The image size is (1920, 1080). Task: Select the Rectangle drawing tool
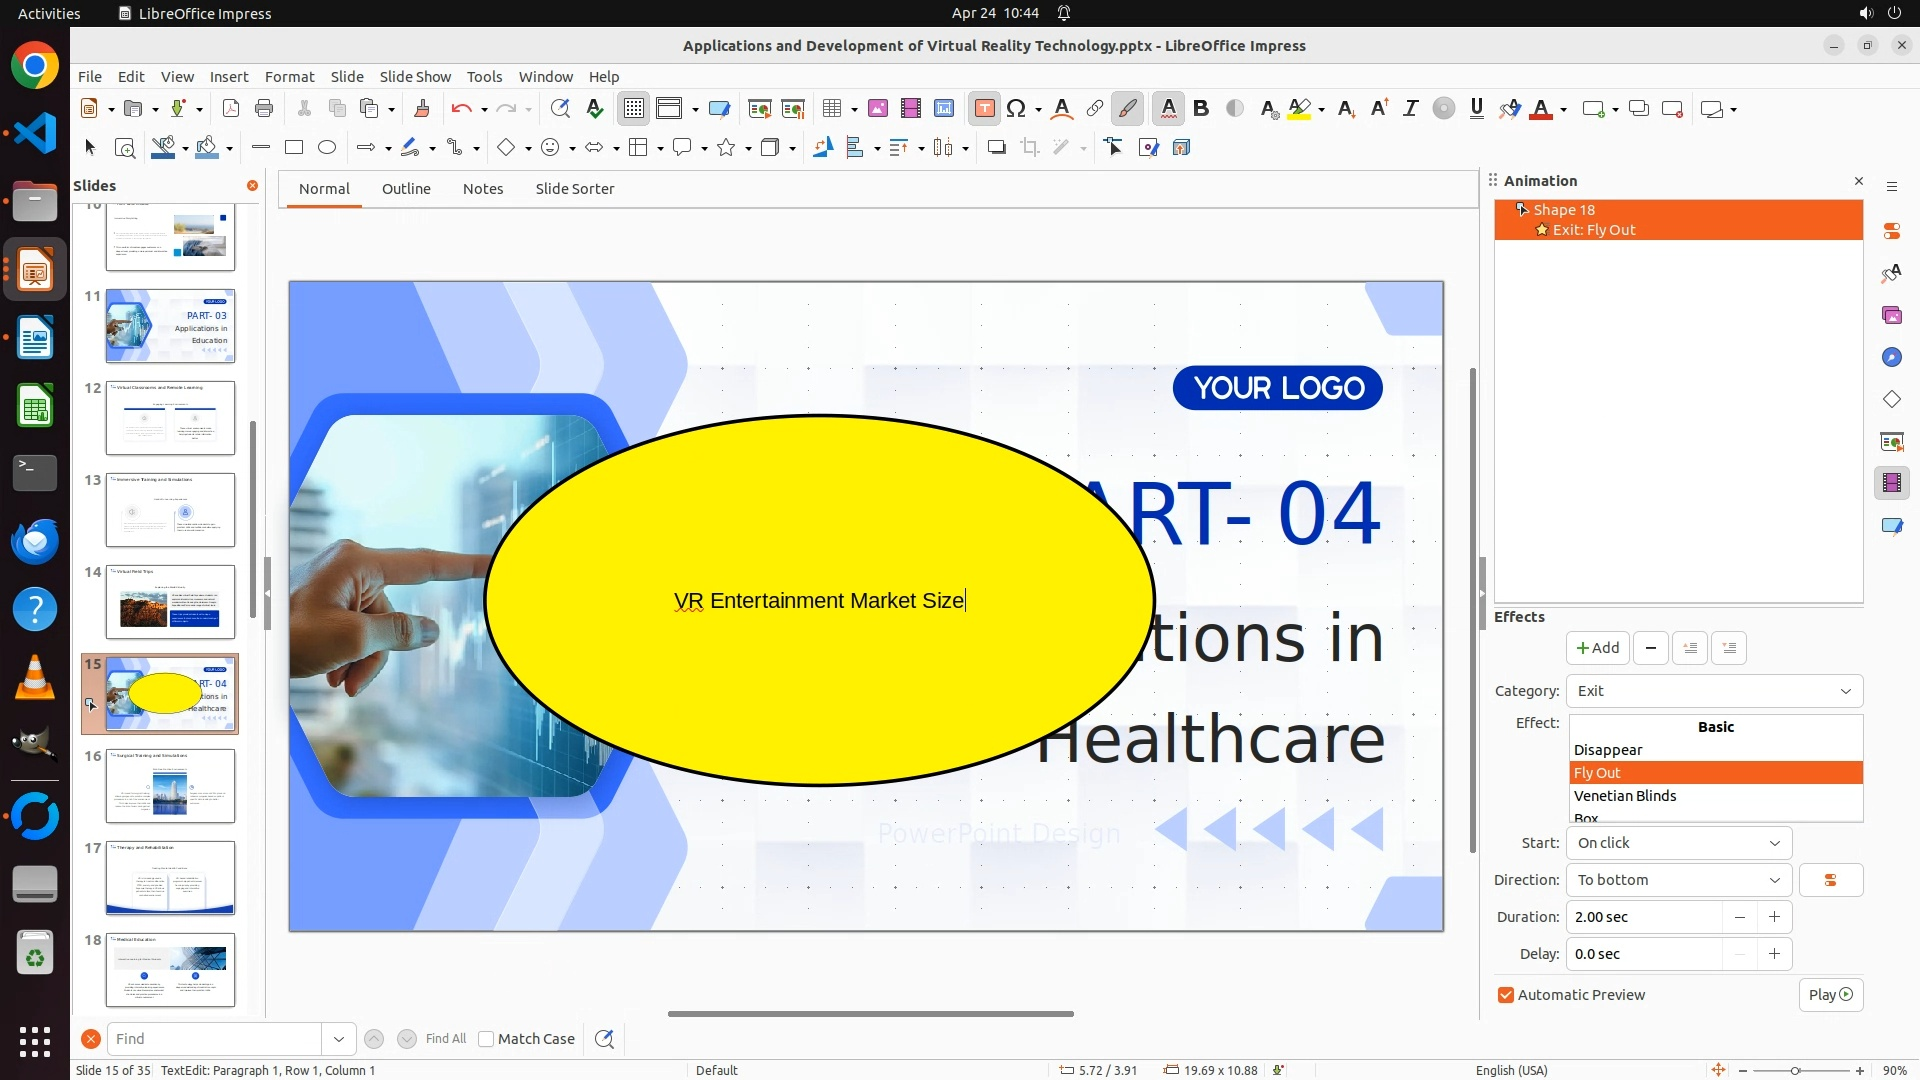294,148
